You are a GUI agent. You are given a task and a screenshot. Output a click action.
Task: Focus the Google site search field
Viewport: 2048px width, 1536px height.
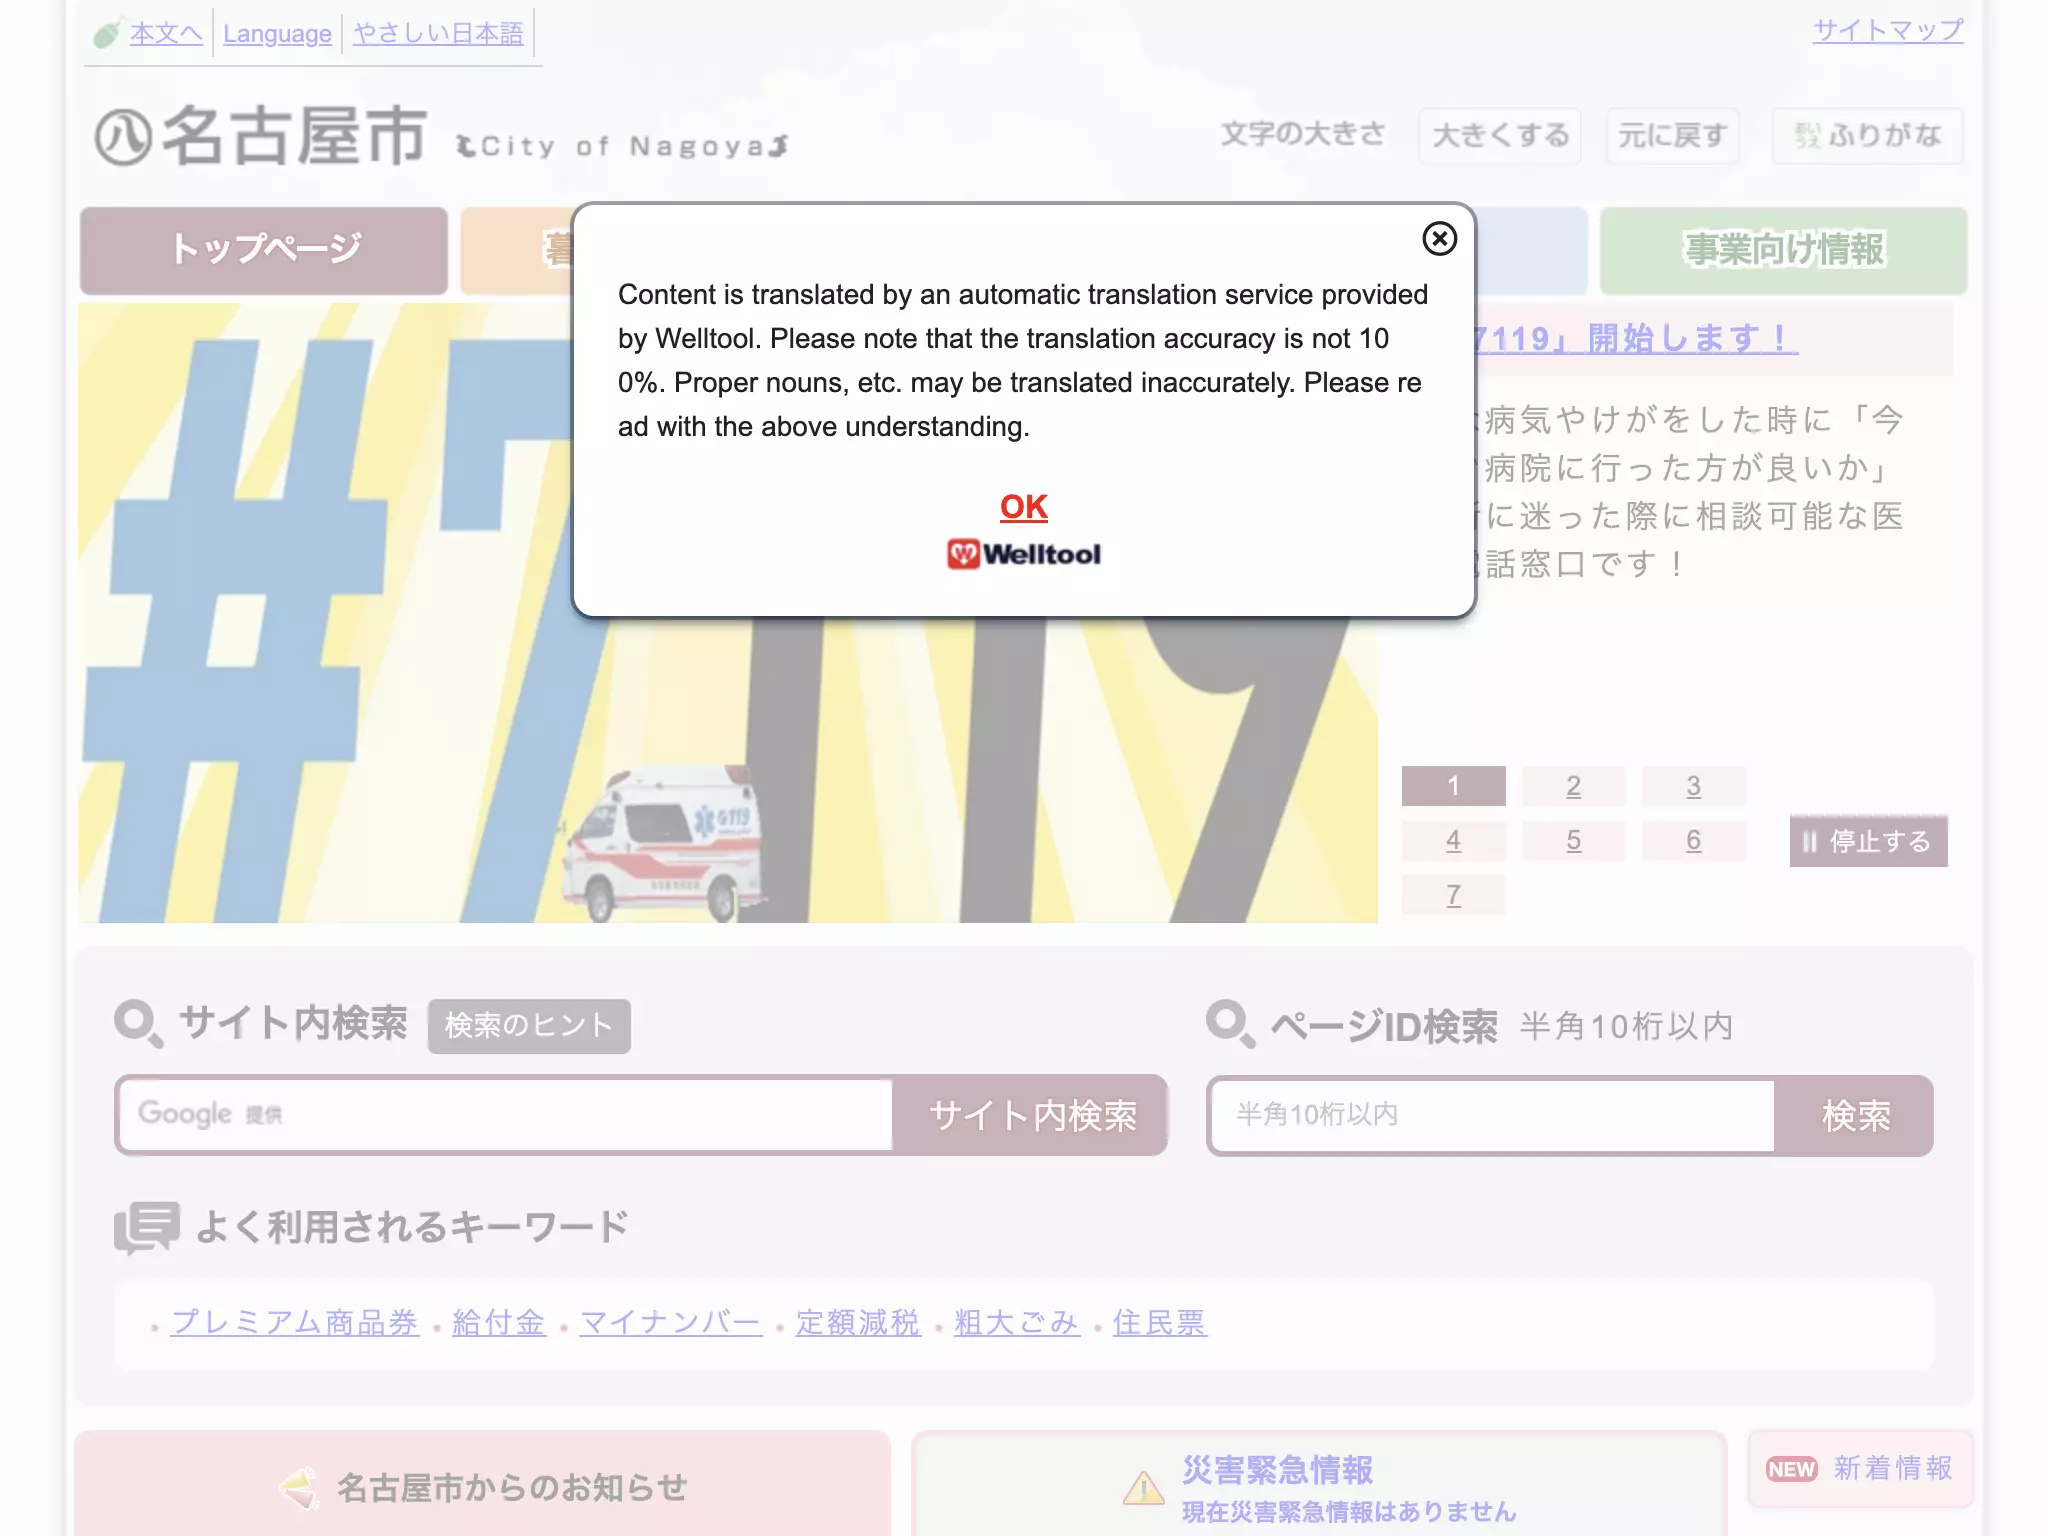506,1115
